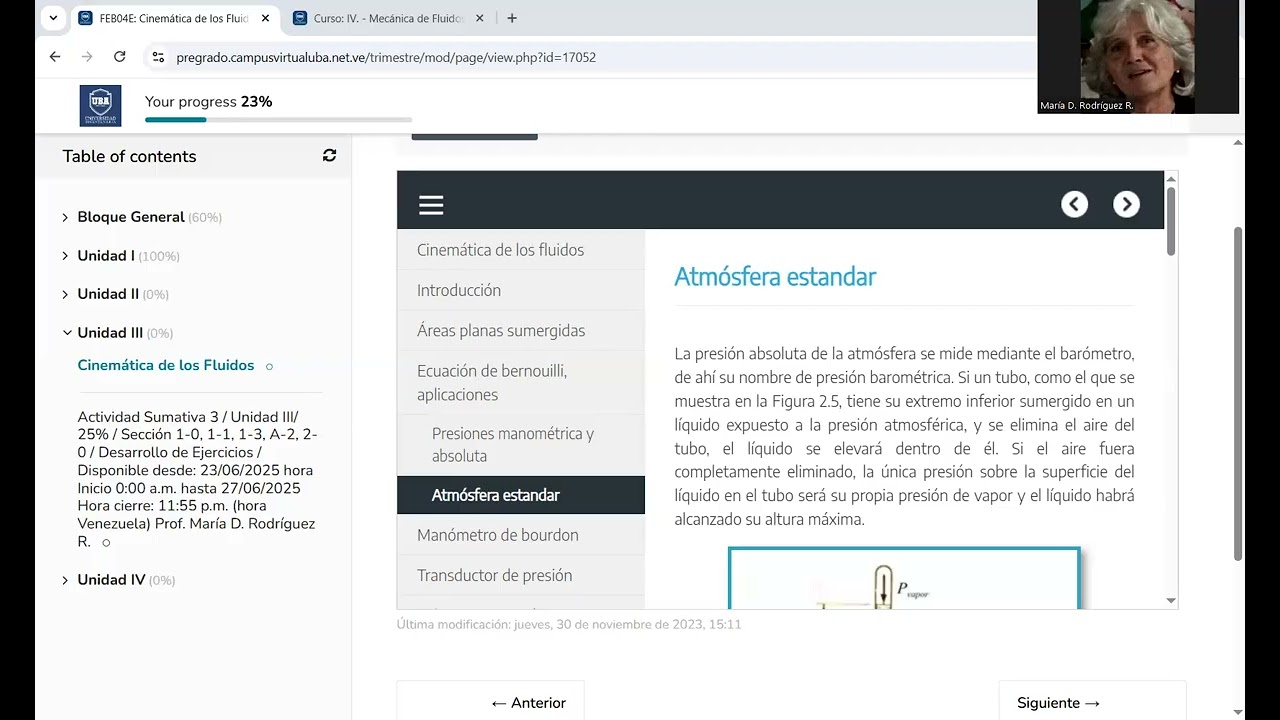This screenshot has height=720, width=1280.
Task: Open Presiones manométrica y absoluta subsection
Action: [521, 445]
